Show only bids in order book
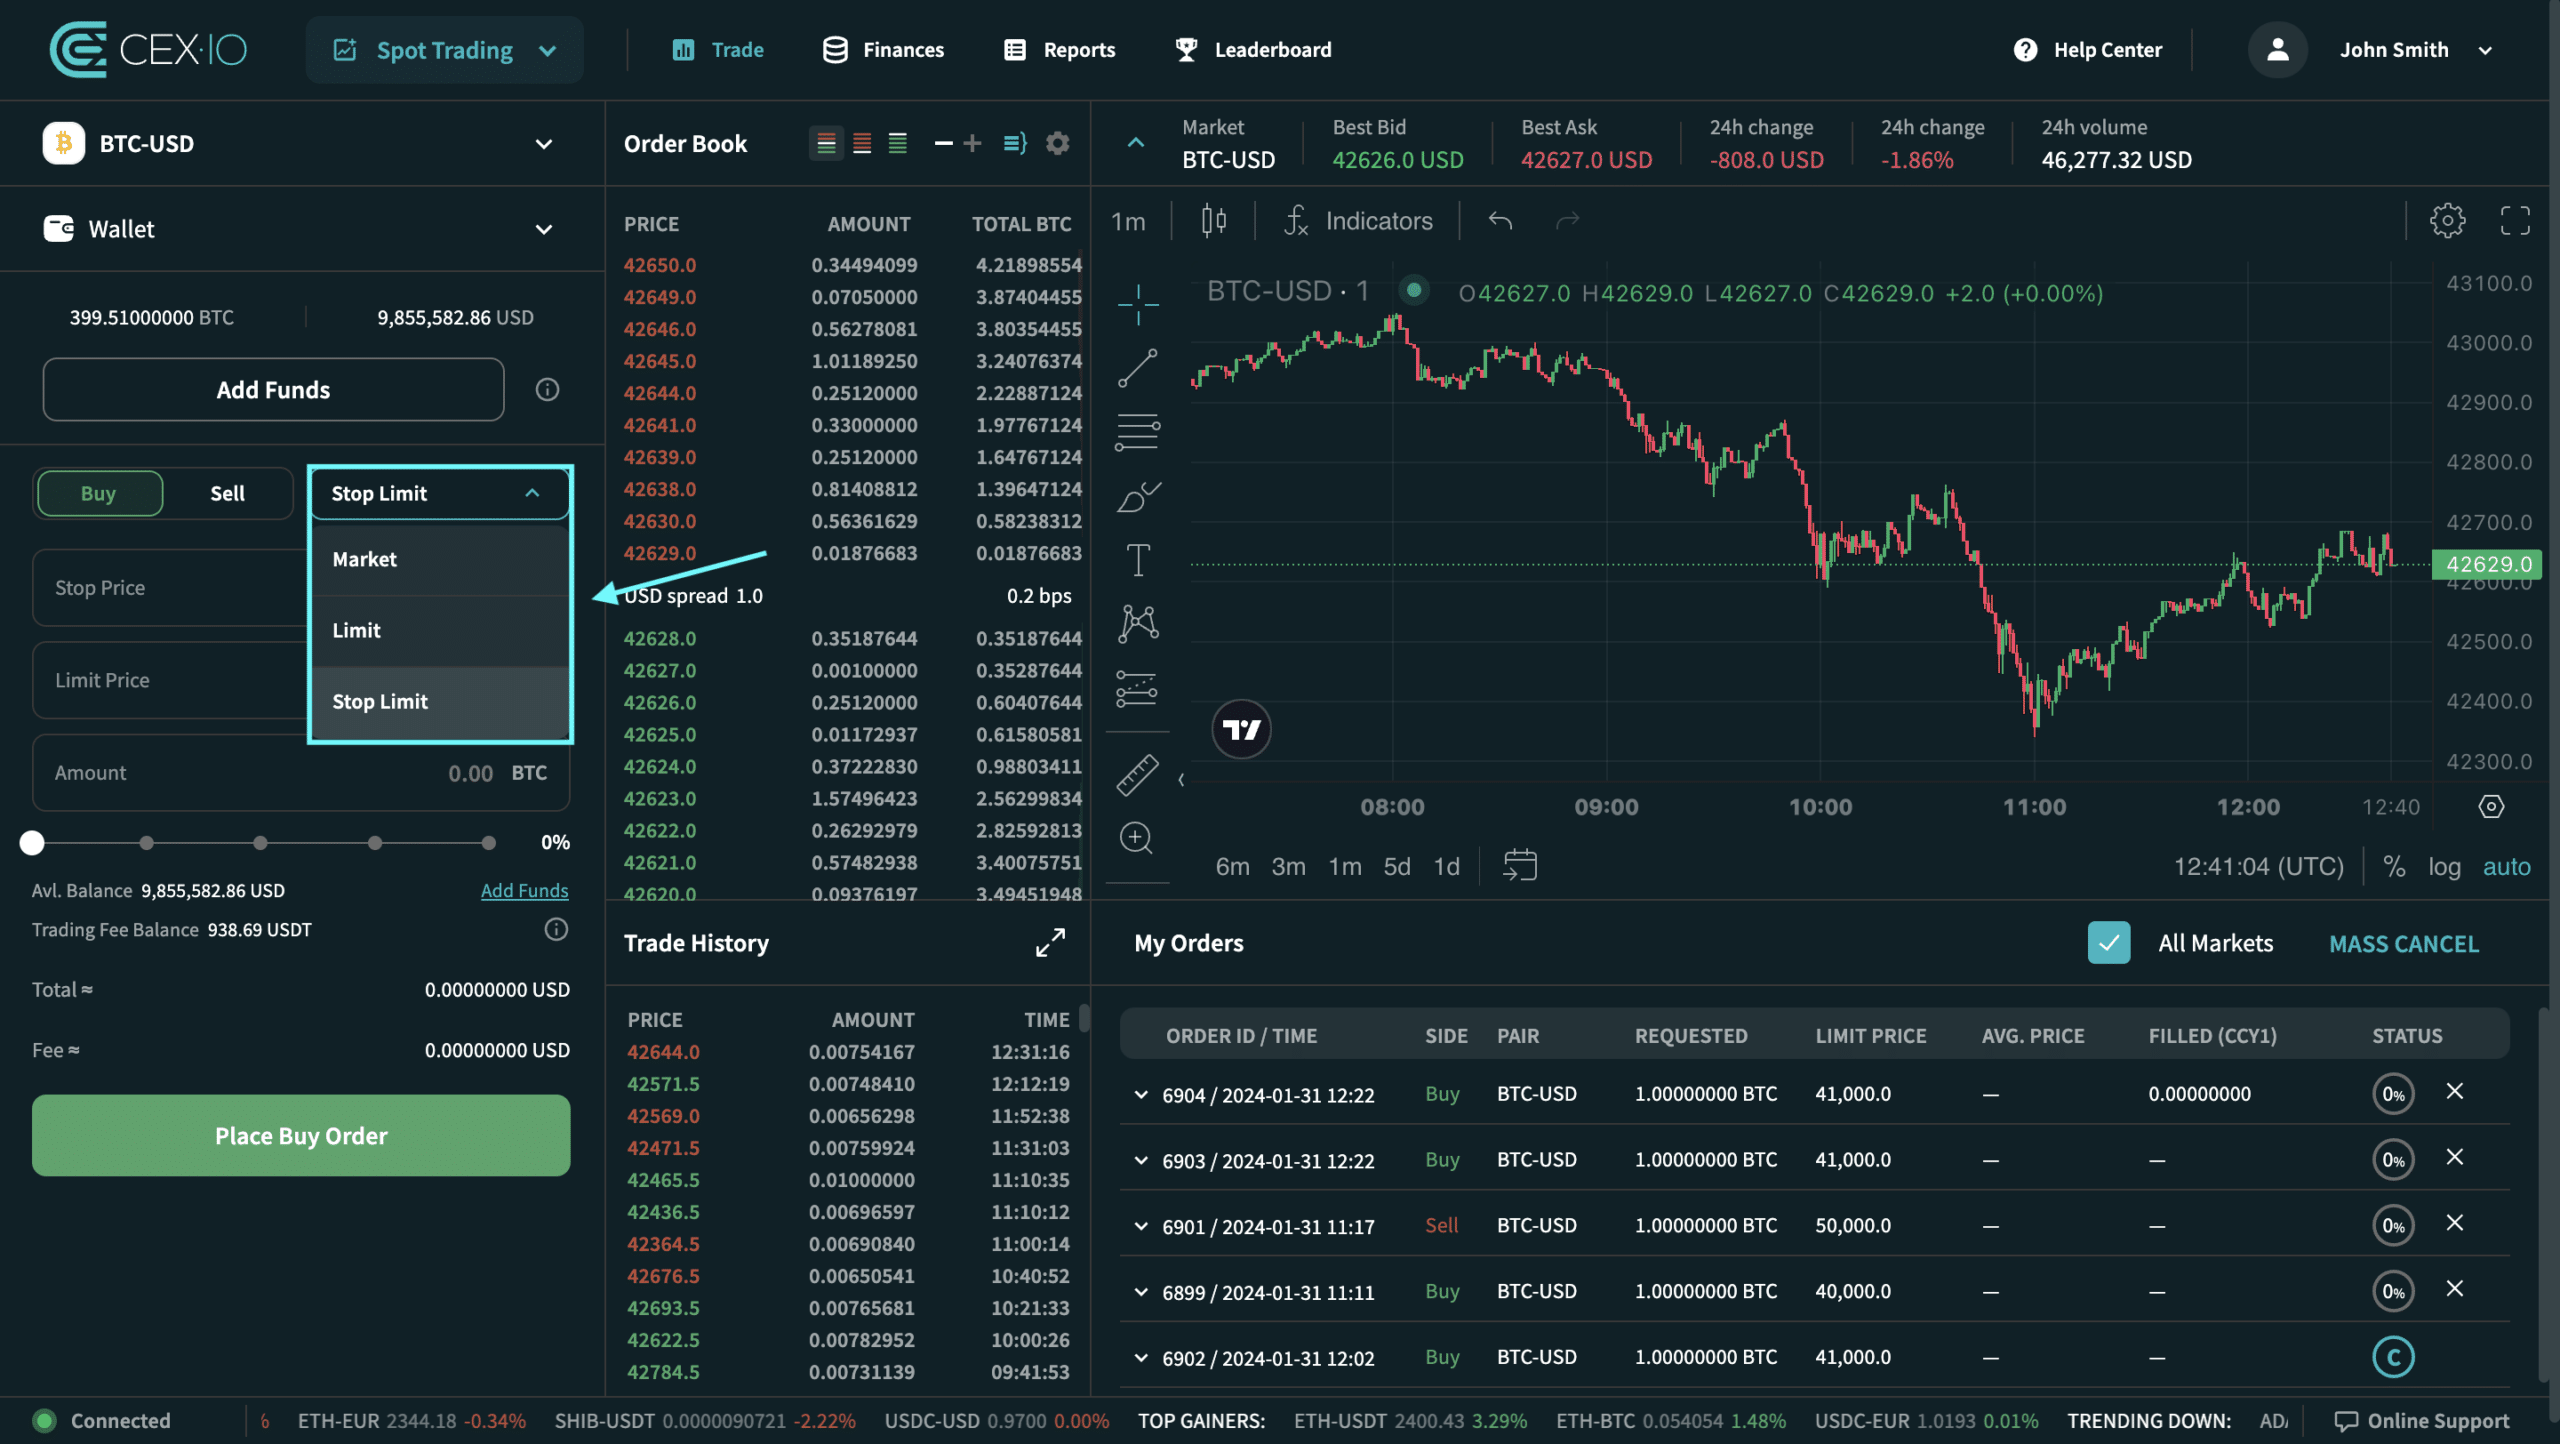The width and height of the screenshot is (2560, 1444). [898, 144]
